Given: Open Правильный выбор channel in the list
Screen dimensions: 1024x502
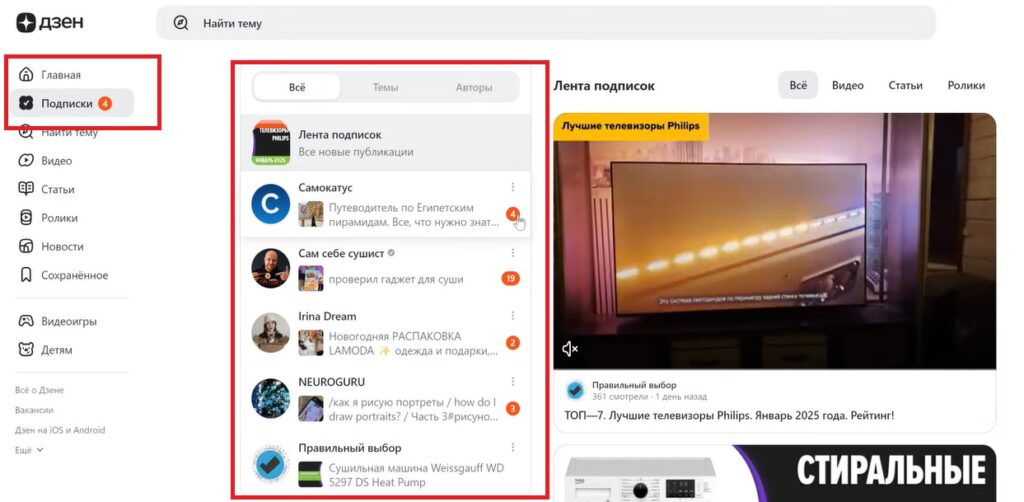Looking at the screenshot, I should click(x=349, y=448).
